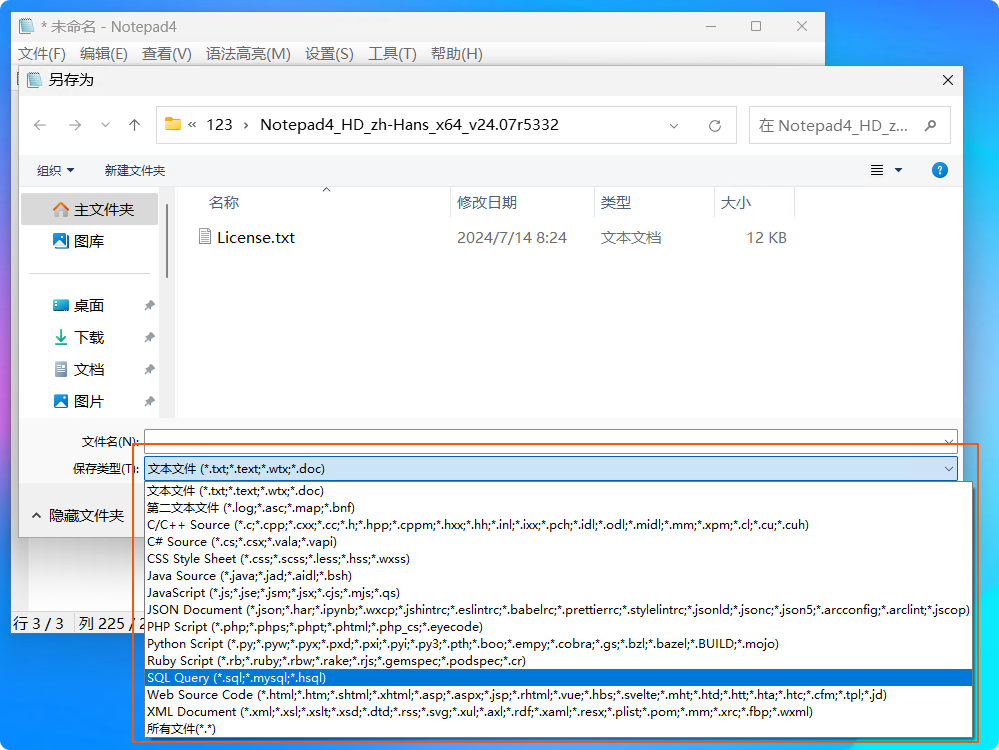Screen dimensions: 999x750
Task: Open 帮助(H) menu in Notepad4
Action: pos(457,54)
